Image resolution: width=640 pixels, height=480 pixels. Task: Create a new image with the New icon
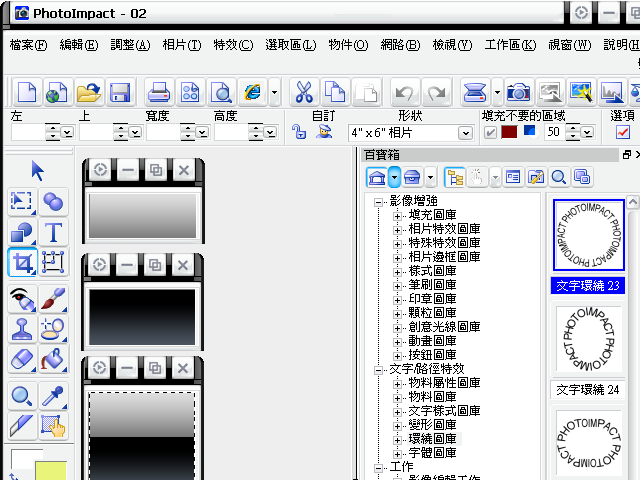click(x=27, y=92)
